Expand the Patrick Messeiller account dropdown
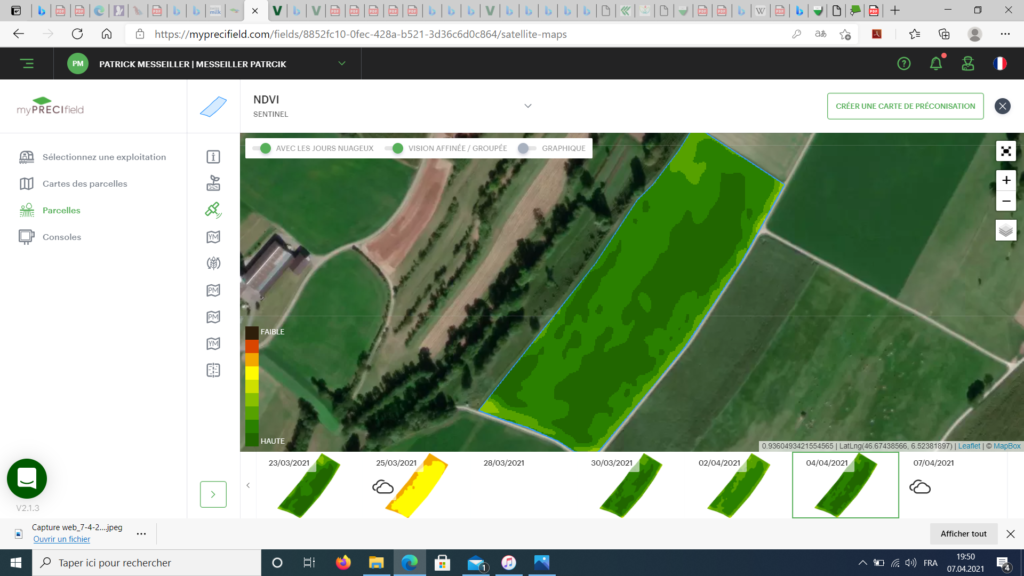This screenshot has width=1024, height=576. pyautogui.click(x=342, y=63)
